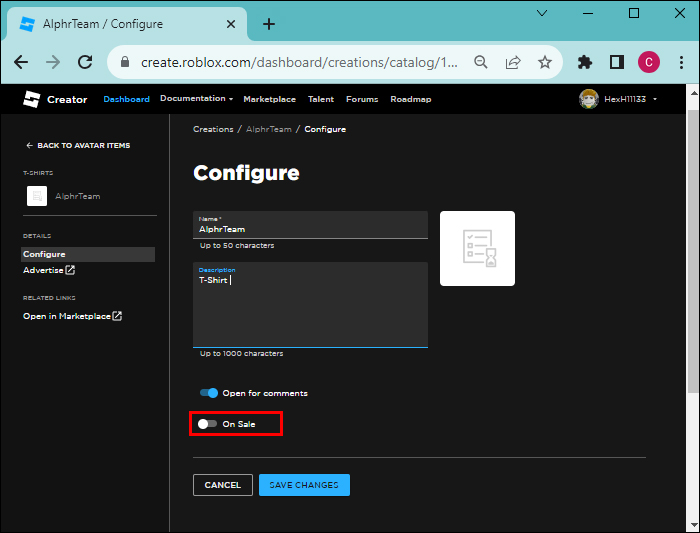Disable the Open for comments switch
Screen dimensions: 700x533
click(x=208, y=393)
